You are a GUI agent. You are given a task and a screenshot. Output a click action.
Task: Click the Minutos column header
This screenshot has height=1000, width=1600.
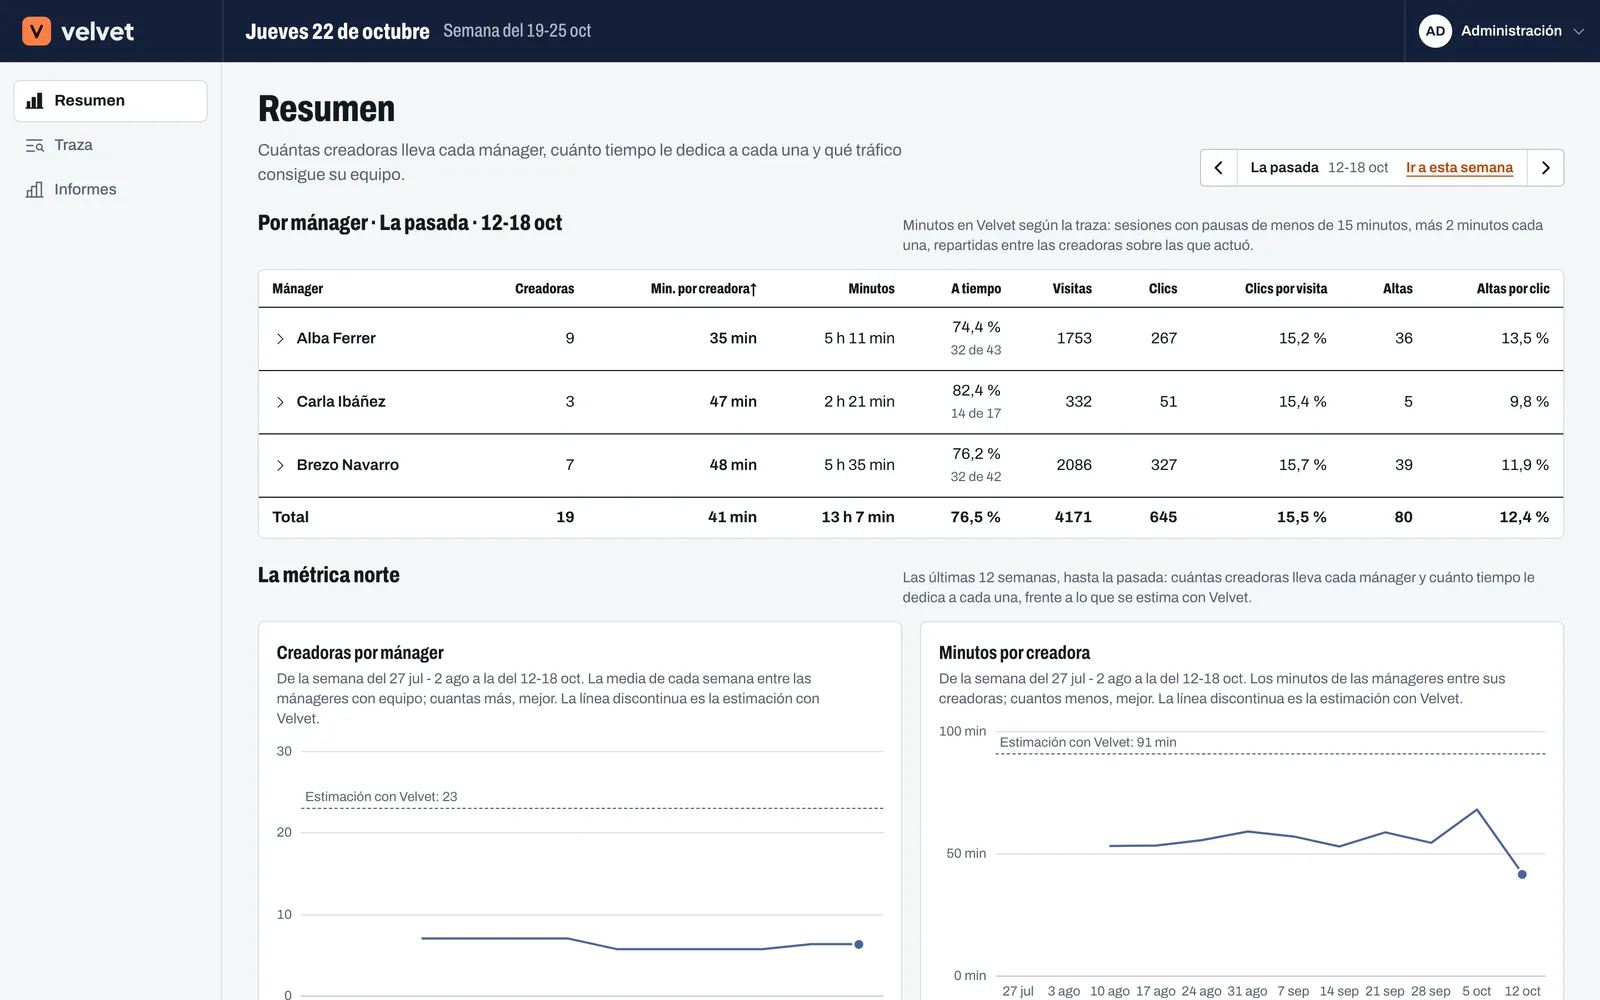[x=871, y=289]
